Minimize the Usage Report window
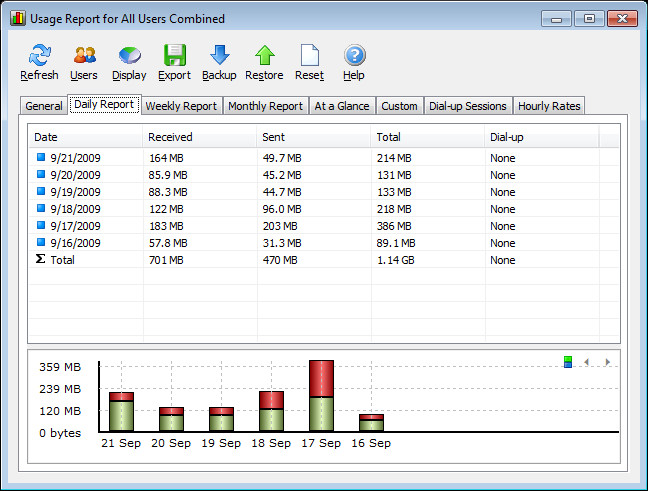The image size is (648, 491). 556,19
